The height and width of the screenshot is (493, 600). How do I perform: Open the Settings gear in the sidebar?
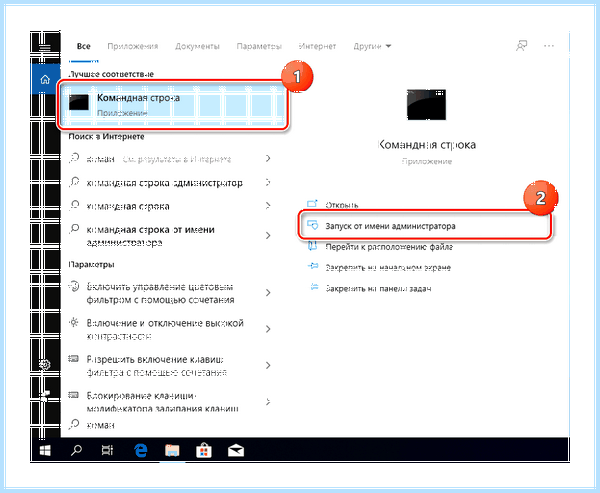pyautogui.click(x=45, y=364)
